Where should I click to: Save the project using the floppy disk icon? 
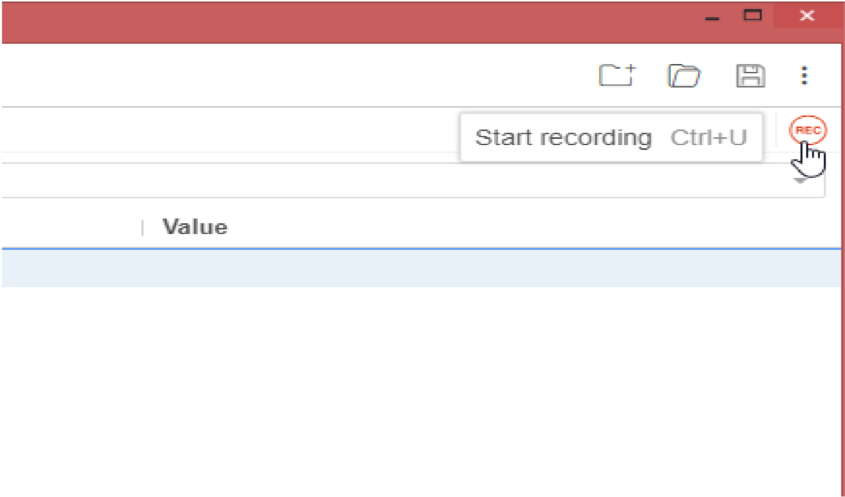coord(750,76)
